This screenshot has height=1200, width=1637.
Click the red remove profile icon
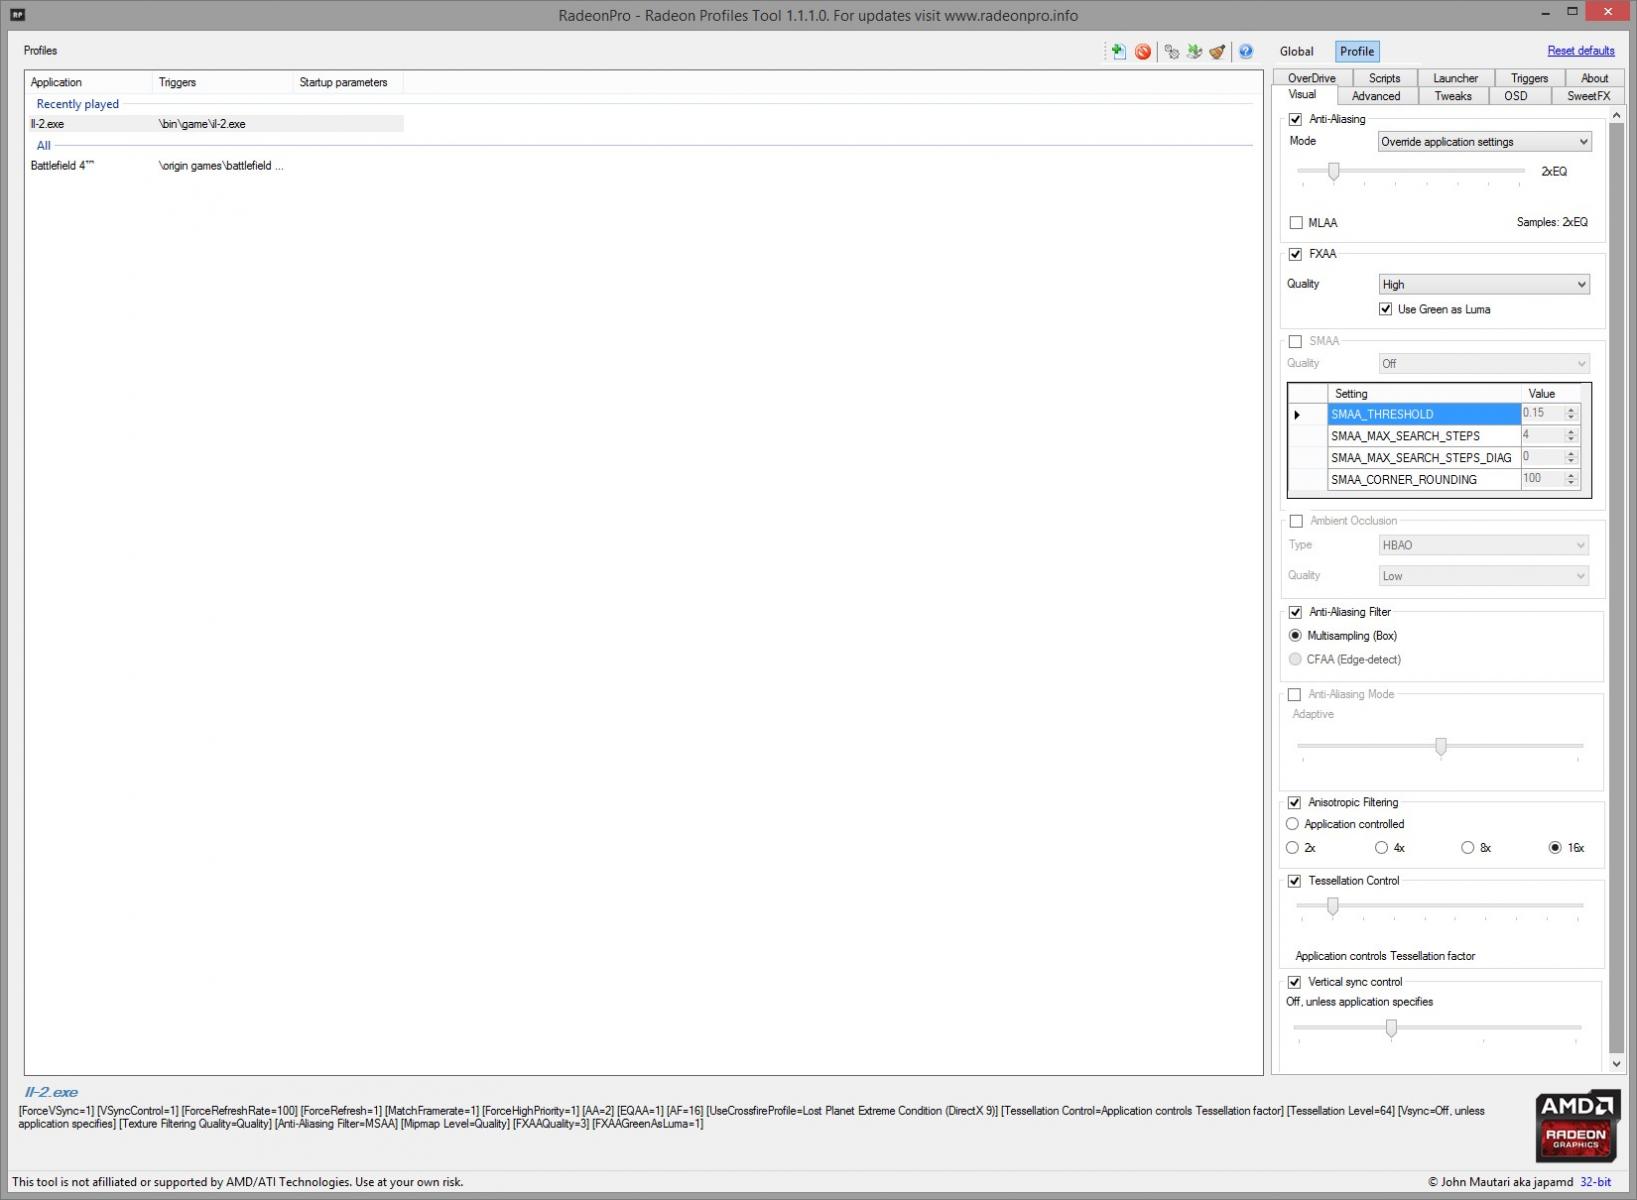1143,51
